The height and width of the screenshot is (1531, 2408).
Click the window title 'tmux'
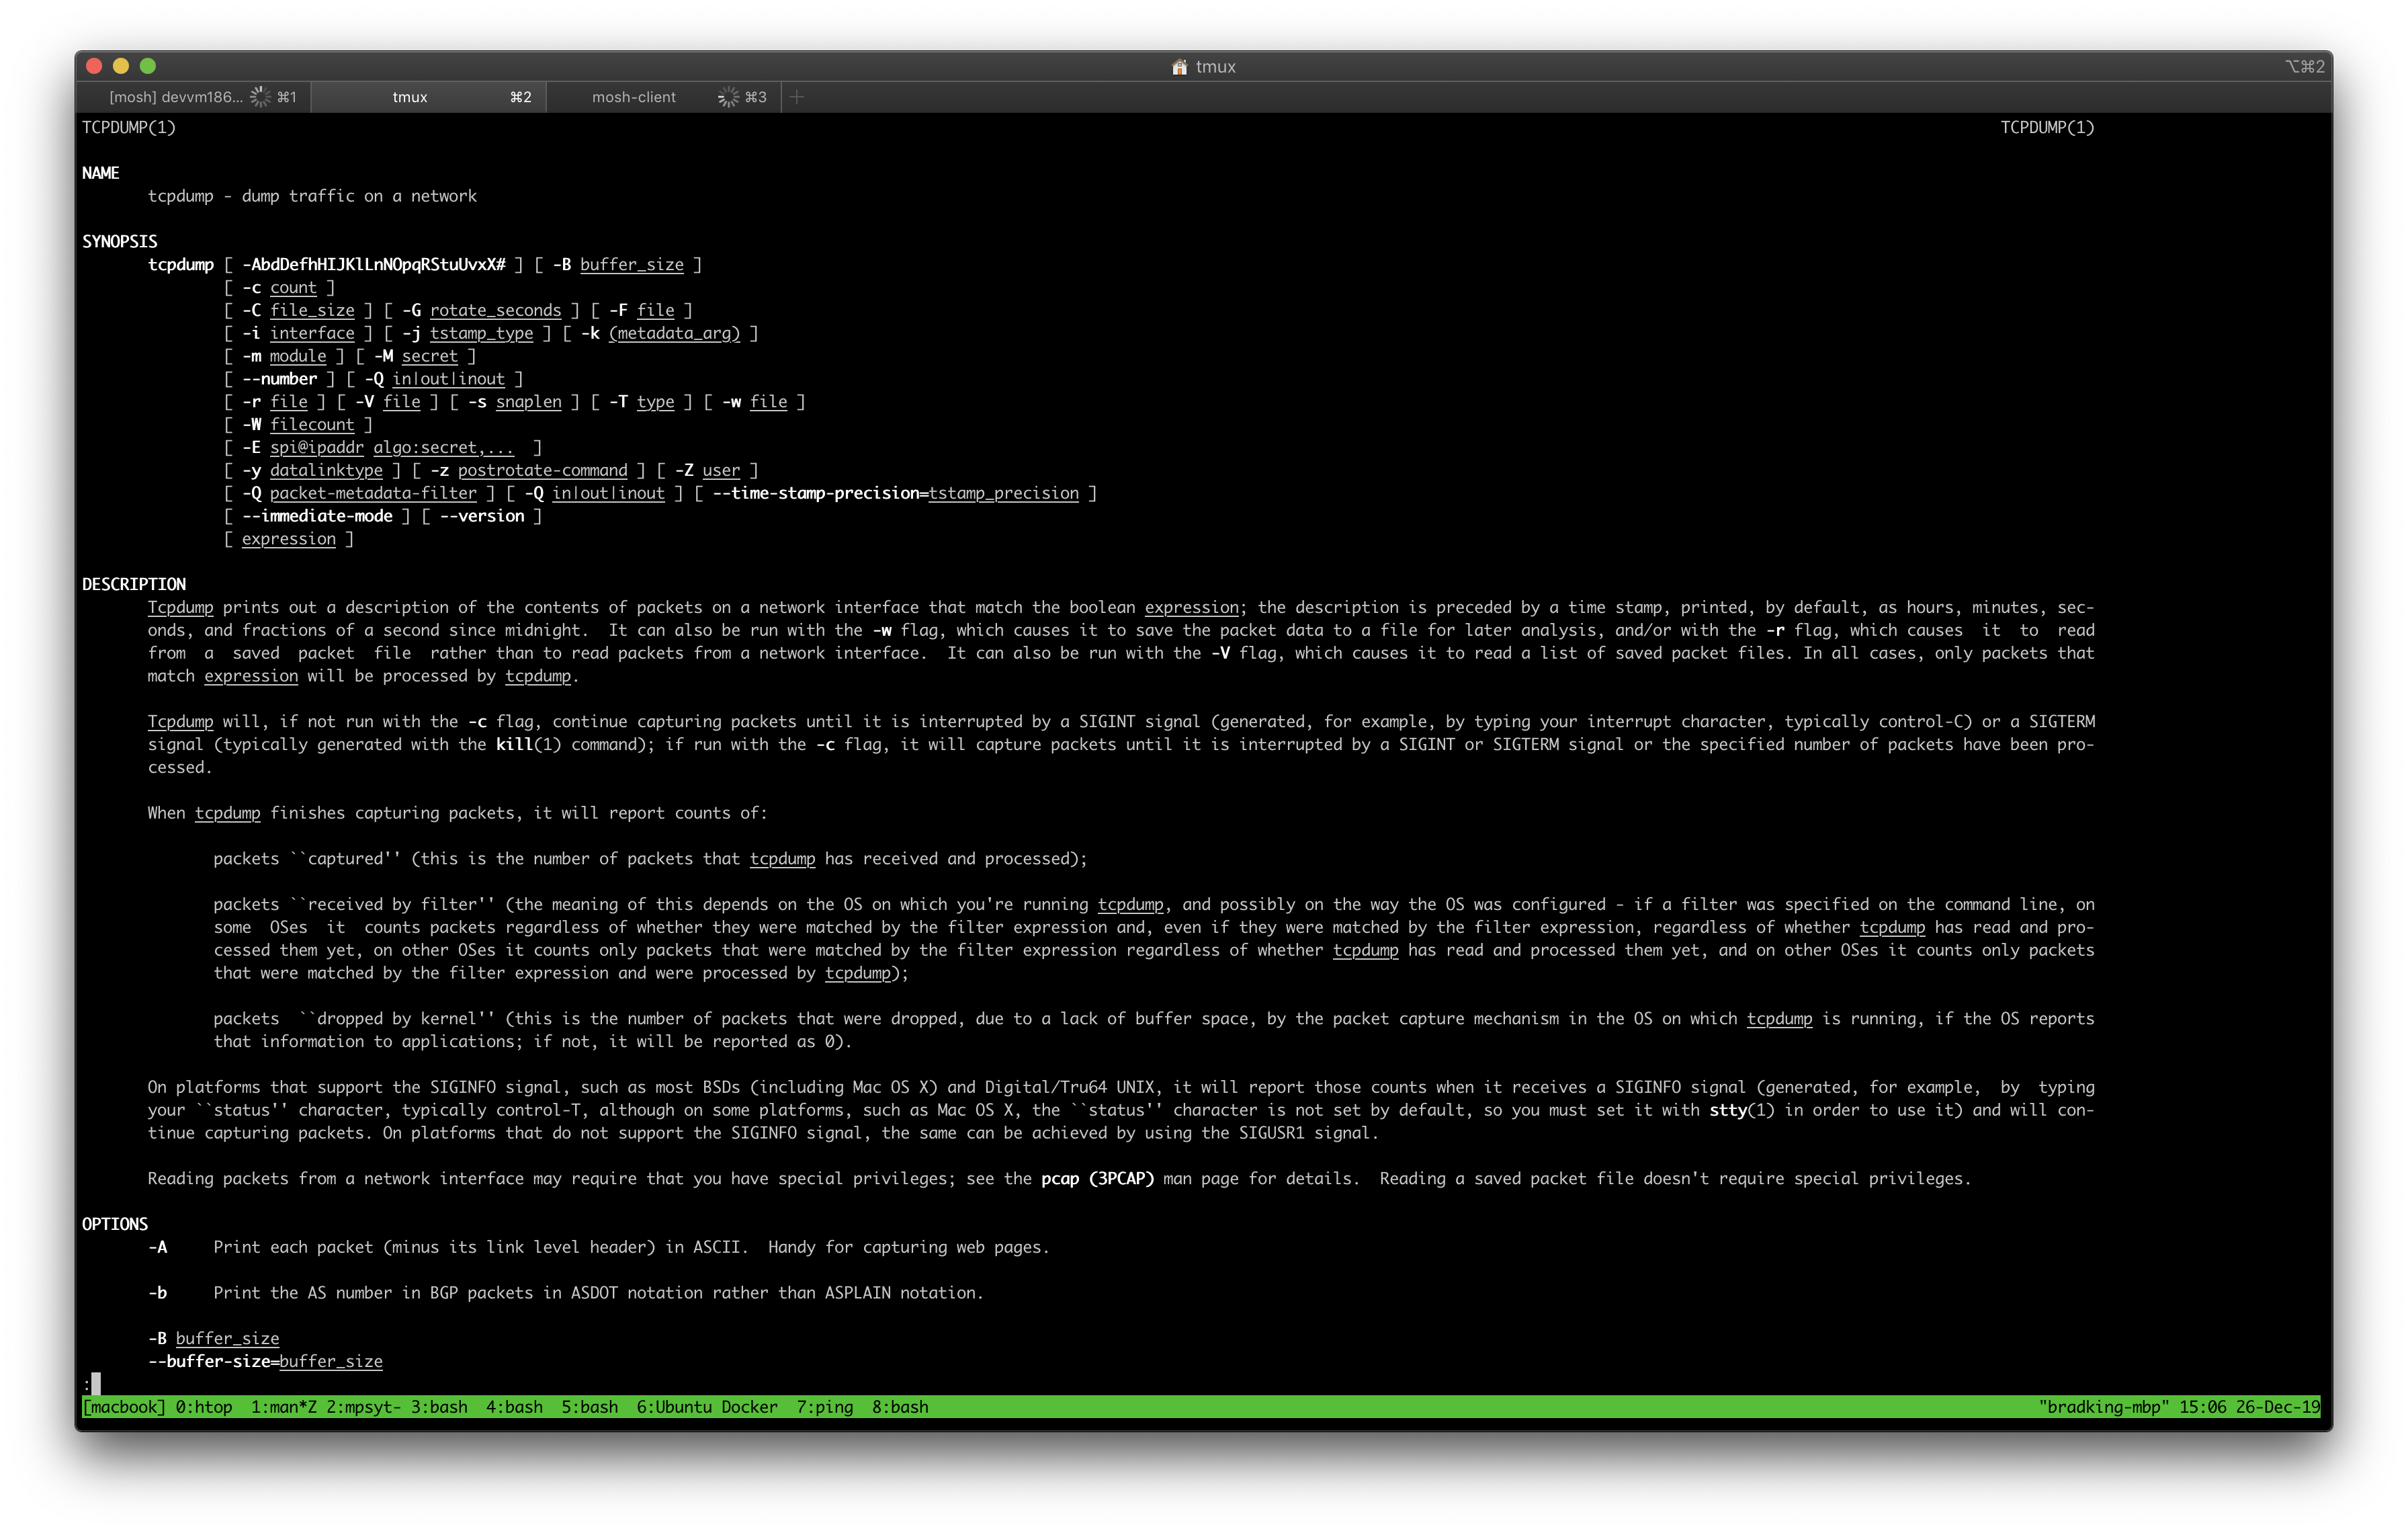pyautogui.click(x=1216, y=67)
